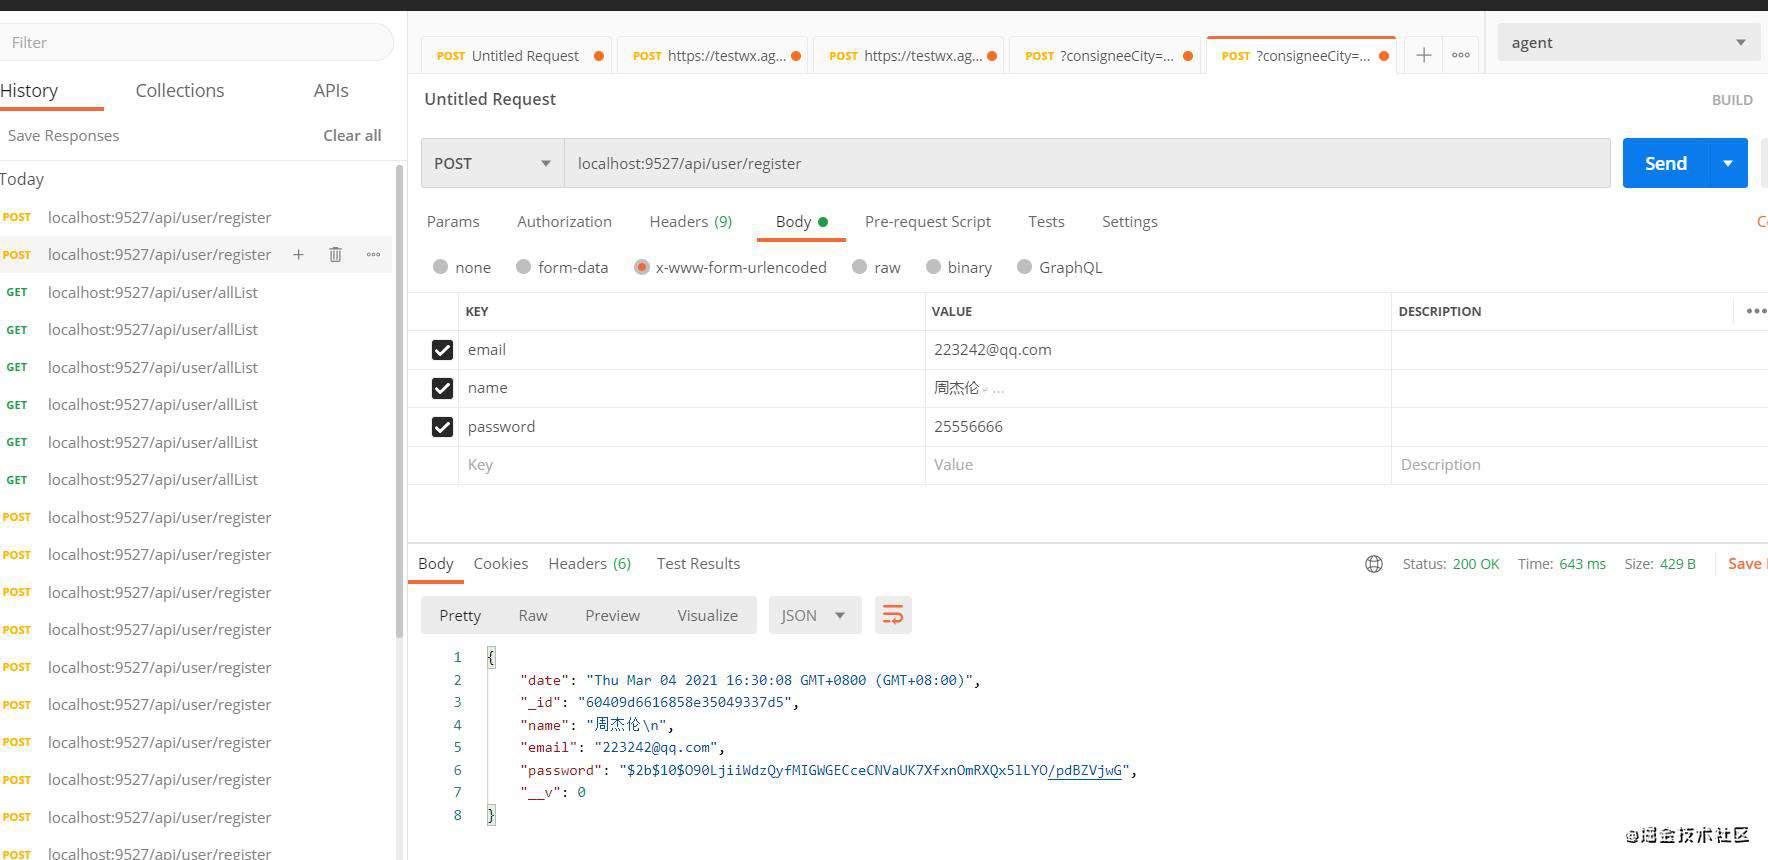Viewport: 1768px width, 860px height.
Task: Switch response view to Preview
Action: [612, 615]
